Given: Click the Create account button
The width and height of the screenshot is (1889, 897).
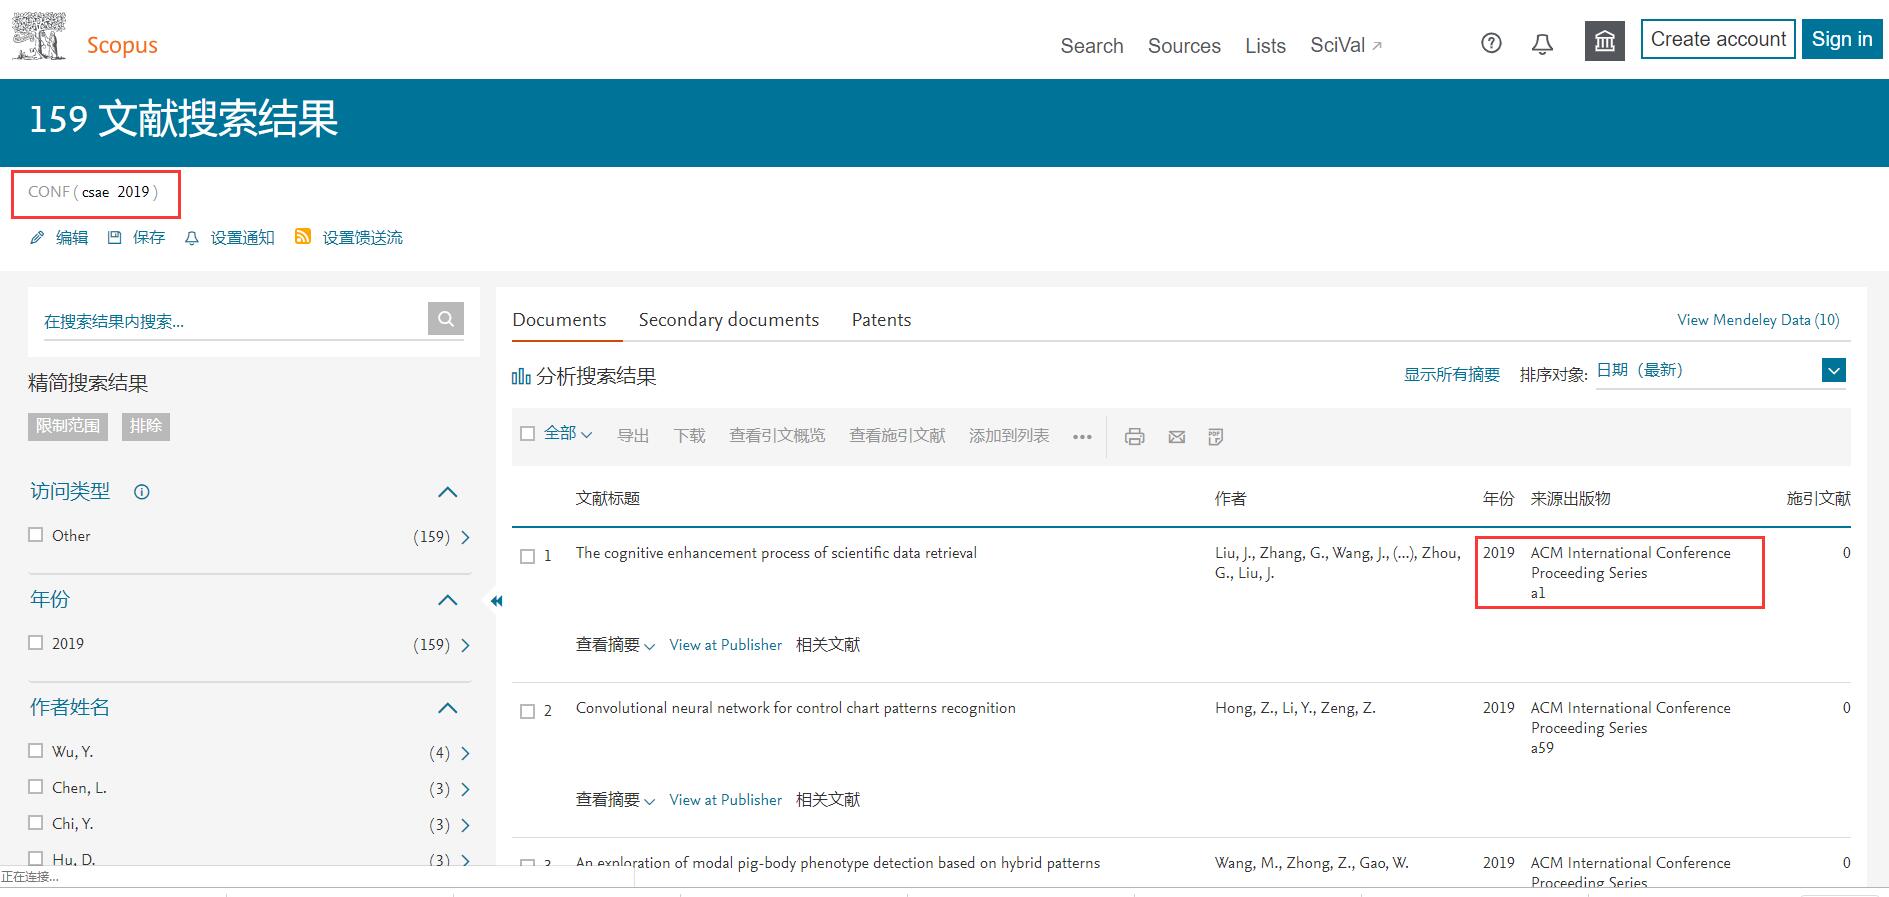Looking at the screenshot, I should click(1717, 40).
